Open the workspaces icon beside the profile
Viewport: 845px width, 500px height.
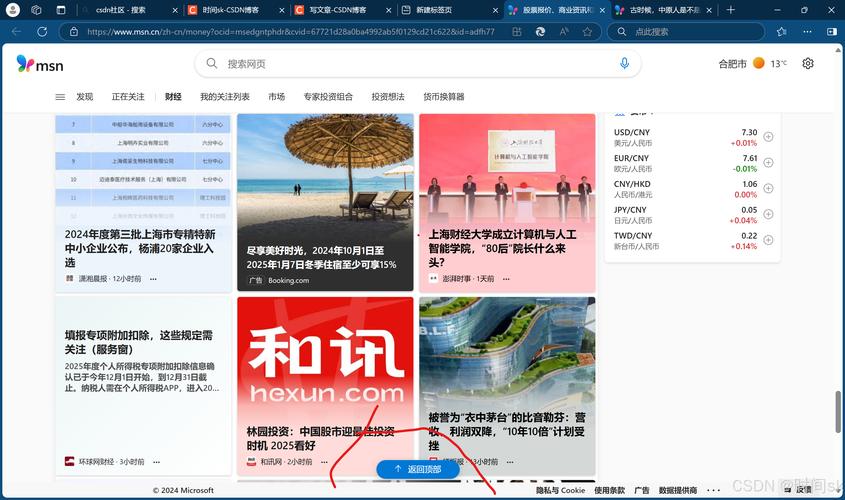(37, 10)
